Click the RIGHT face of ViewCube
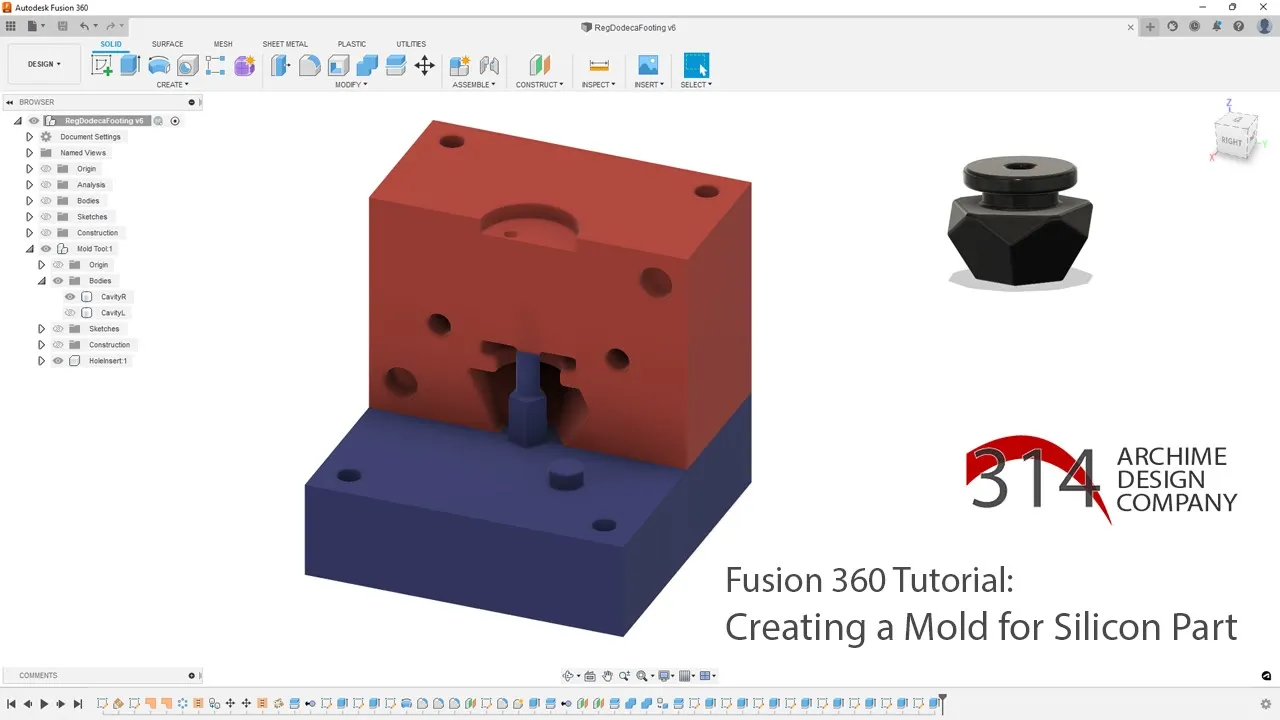The width and height of the screenshot is (1280, 720). click(1232, 141)
